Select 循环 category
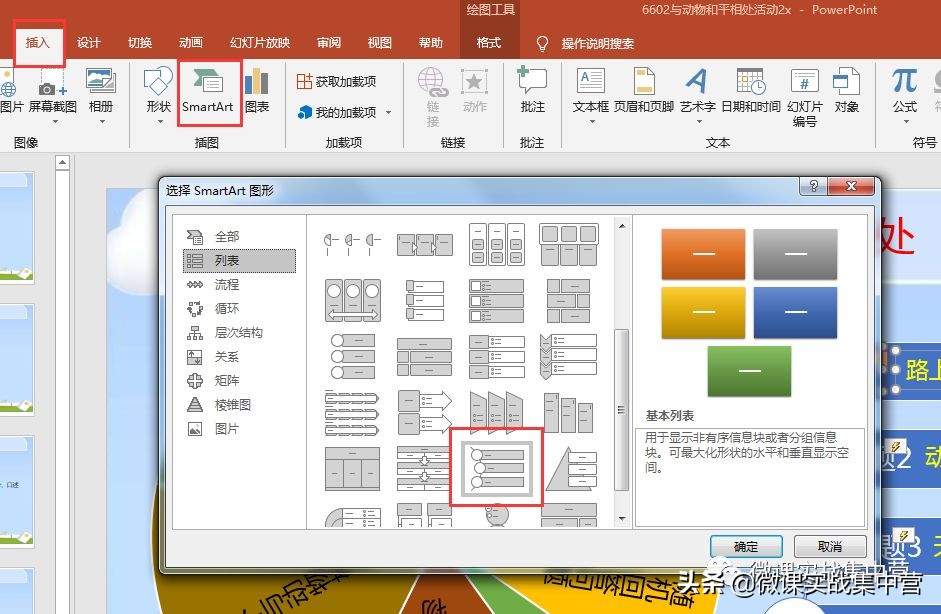 (x=239, y=309)
